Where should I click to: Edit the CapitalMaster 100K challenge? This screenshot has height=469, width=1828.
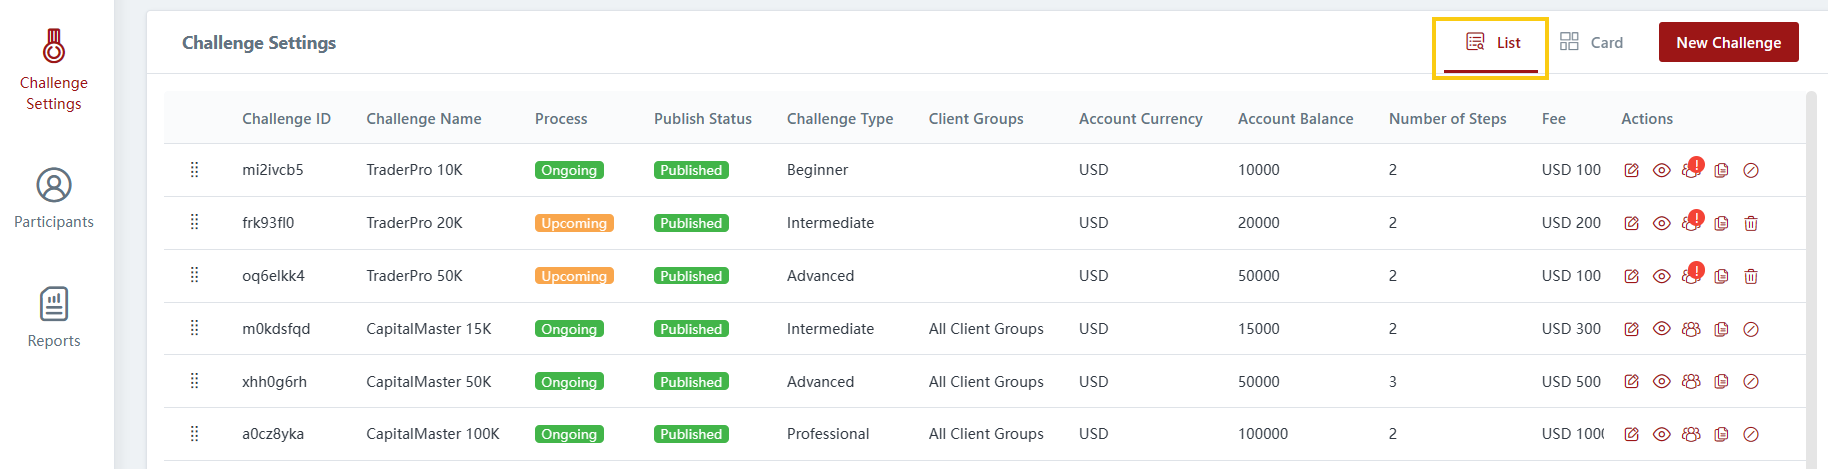(1631, 435)
